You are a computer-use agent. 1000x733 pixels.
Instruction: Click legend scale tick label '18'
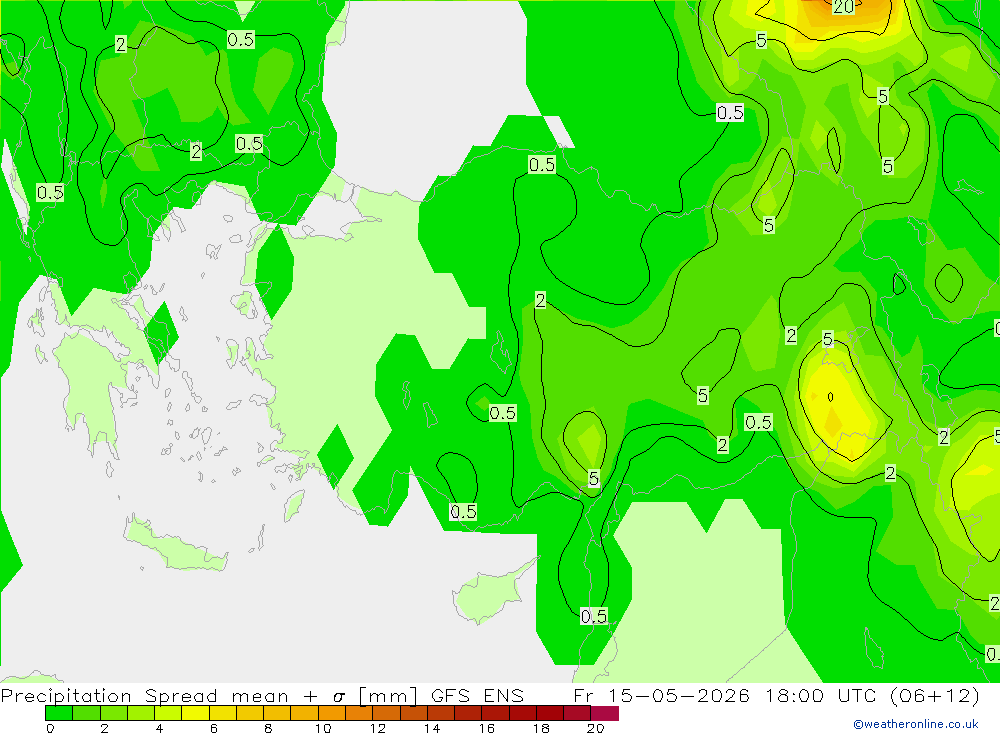541,728
